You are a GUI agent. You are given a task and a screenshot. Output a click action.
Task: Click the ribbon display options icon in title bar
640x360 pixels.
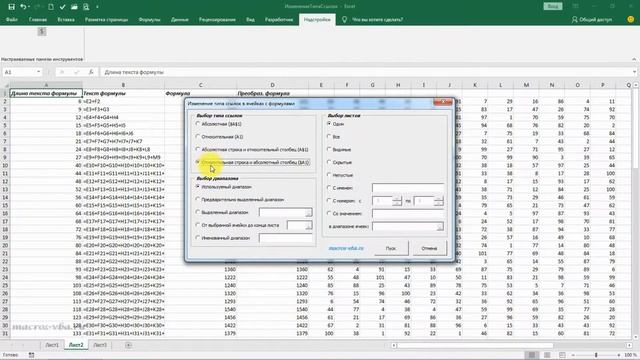pos(576,6)
